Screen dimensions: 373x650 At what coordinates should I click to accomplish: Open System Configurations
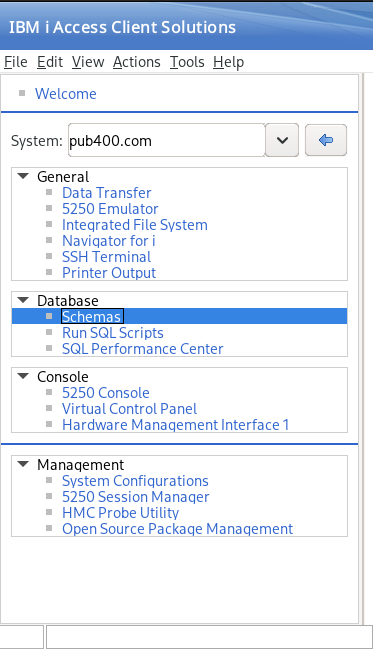pos(135,481)
